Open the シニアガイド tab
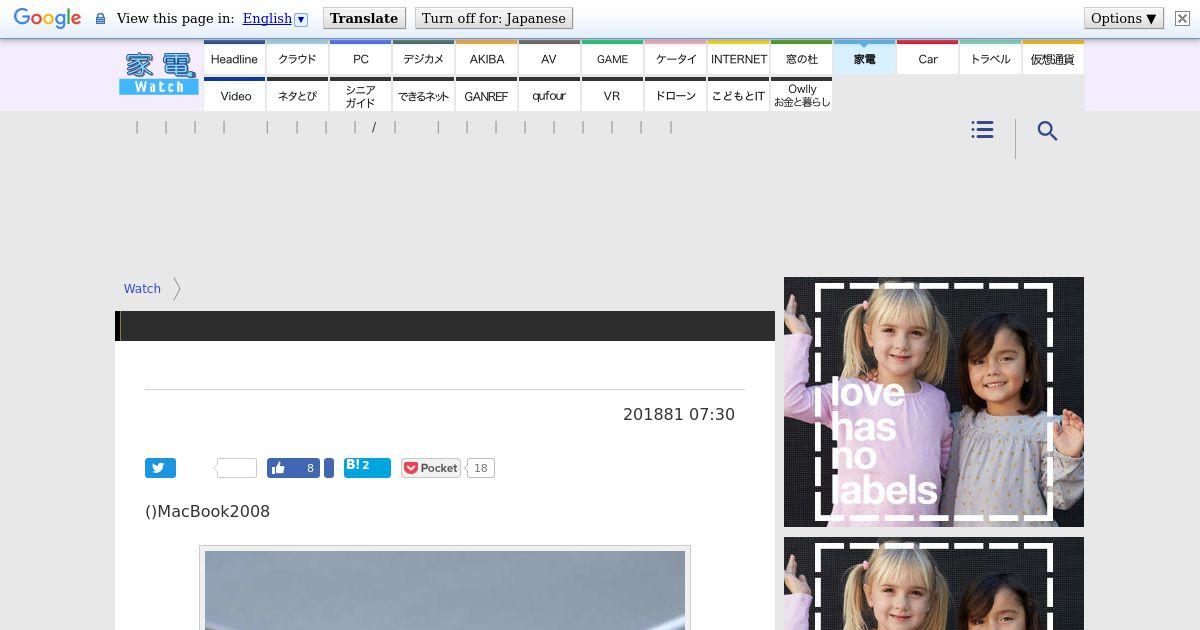The image size is (1200, 630). click(x=360, y=95)
